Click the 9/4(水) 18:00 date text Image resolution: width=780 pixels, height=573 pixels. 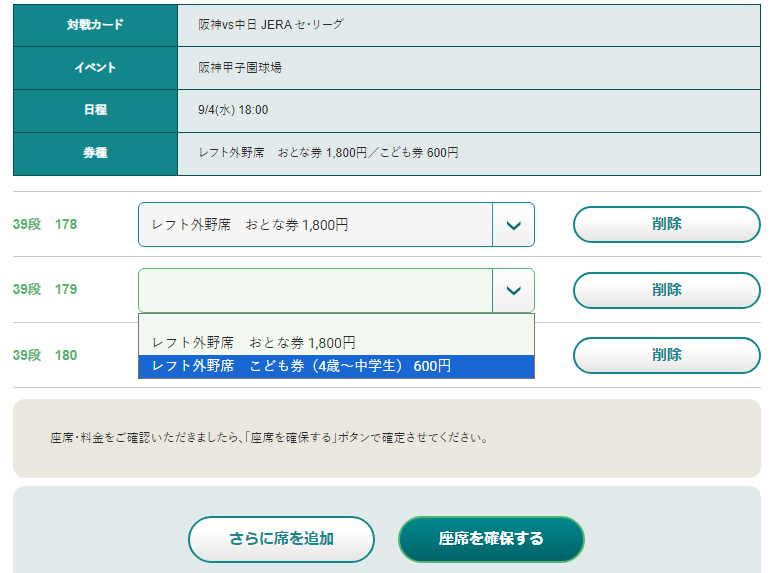point(233,110)
